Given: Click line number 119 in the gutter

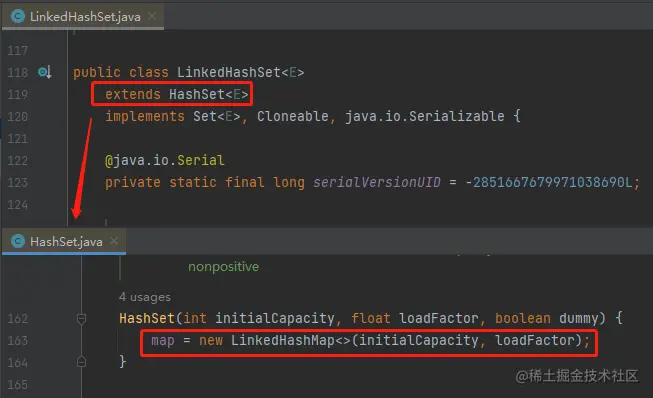Looking at the screenshot, I should pyautogui.click(x=17, y=95).
